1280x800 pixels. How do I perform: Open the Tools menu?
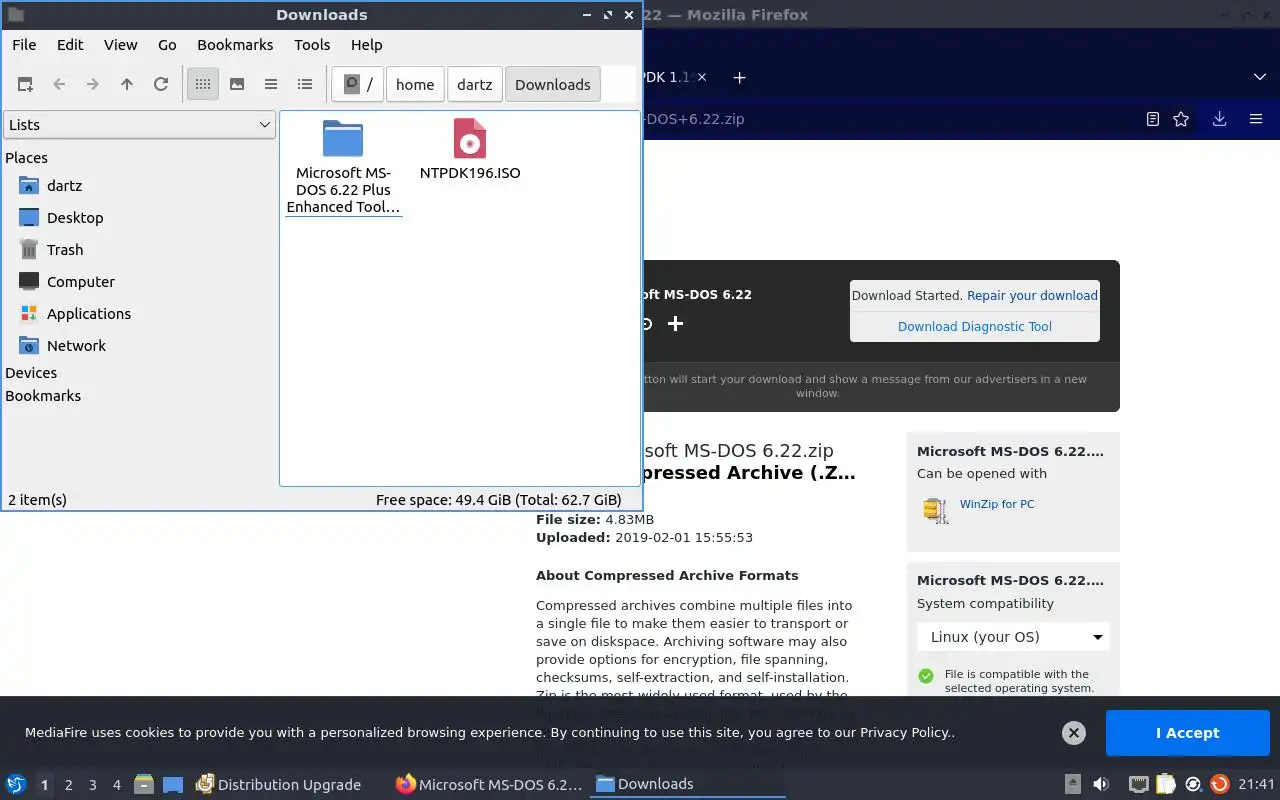pos(312,45)
